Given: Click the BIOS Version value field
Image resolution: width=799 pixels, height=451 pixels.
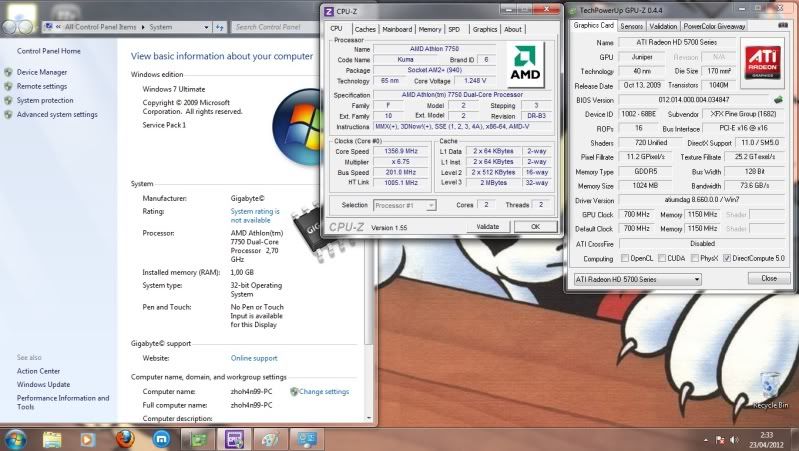Looking at the screenshot, I should click(694, 100).
